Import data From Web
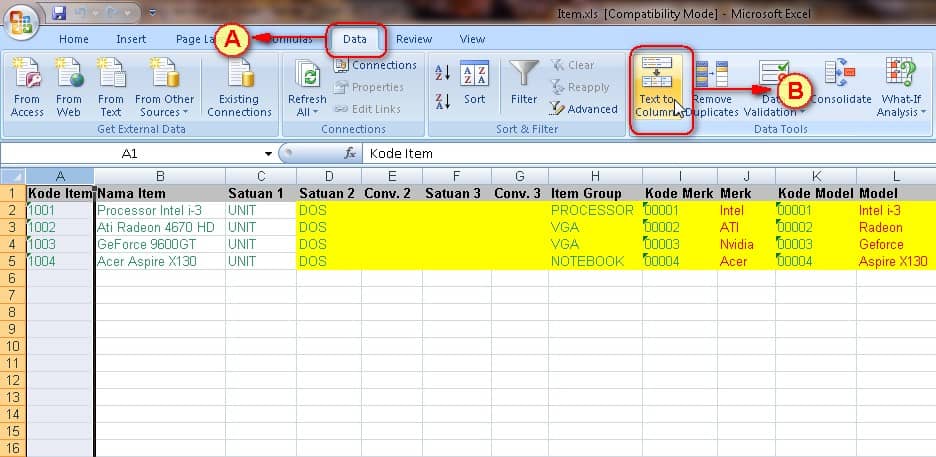The image size is (936, 457). point(69,87)
